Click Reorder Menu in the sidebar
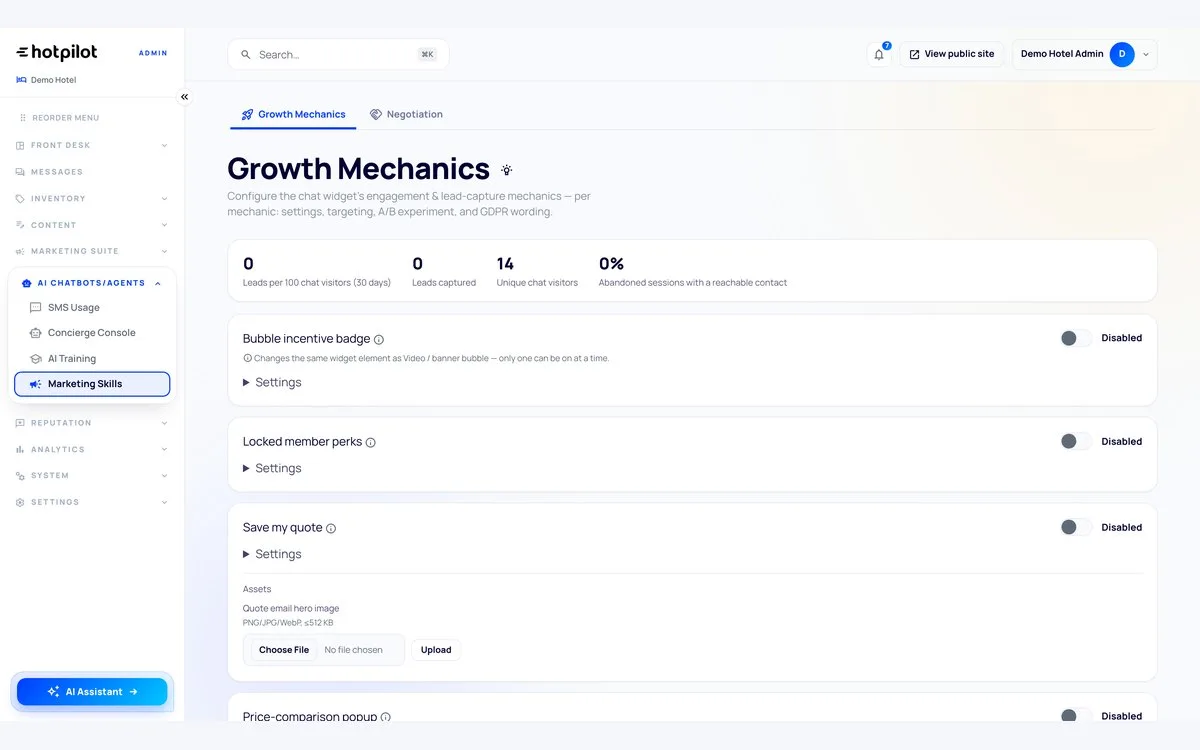The image size is (1200, 750). click(x=59, y=118)
